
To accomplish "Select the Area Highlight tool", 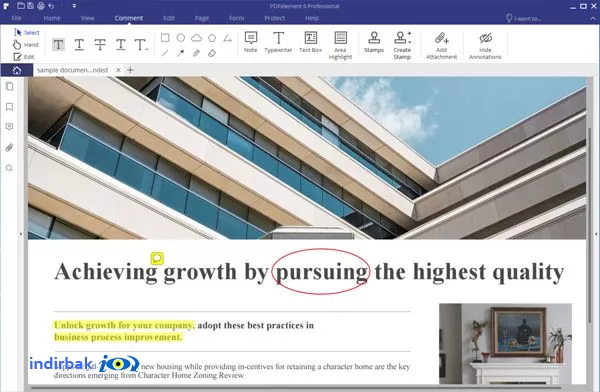I will click(340, 46).
